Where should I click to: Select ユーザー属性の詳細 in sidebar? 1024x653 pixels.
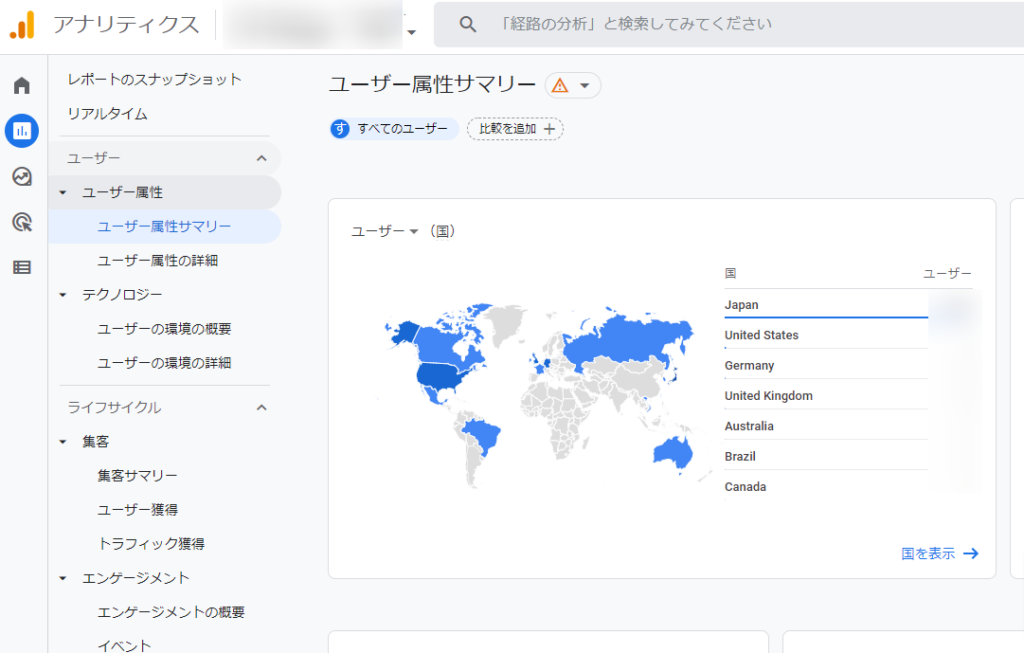(157, 261)
